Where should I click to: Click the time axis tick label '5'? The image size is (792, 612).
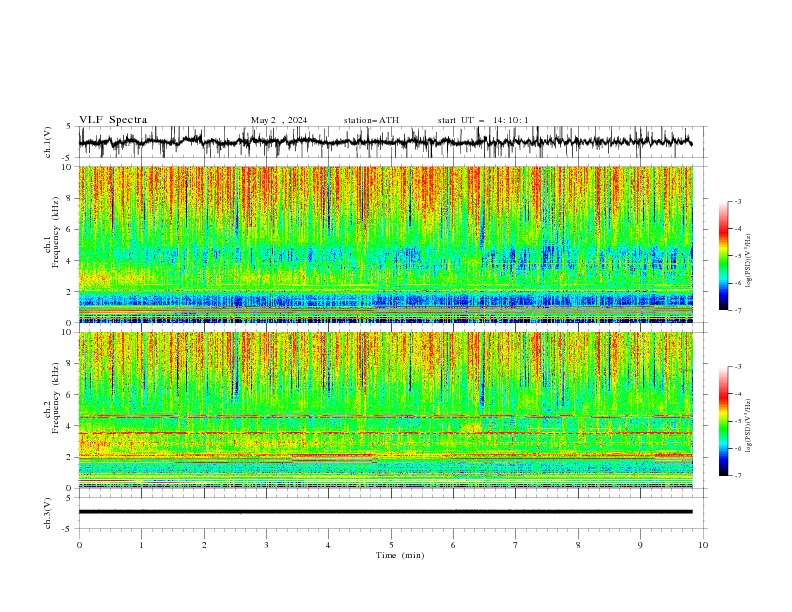(x=391, y=545)
